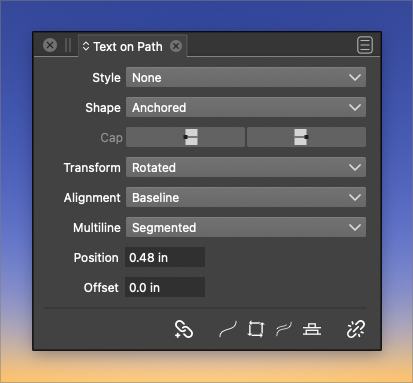Screen dimensions: 413x383
Task: Toggle the left Cap style button
Action: 185,137
